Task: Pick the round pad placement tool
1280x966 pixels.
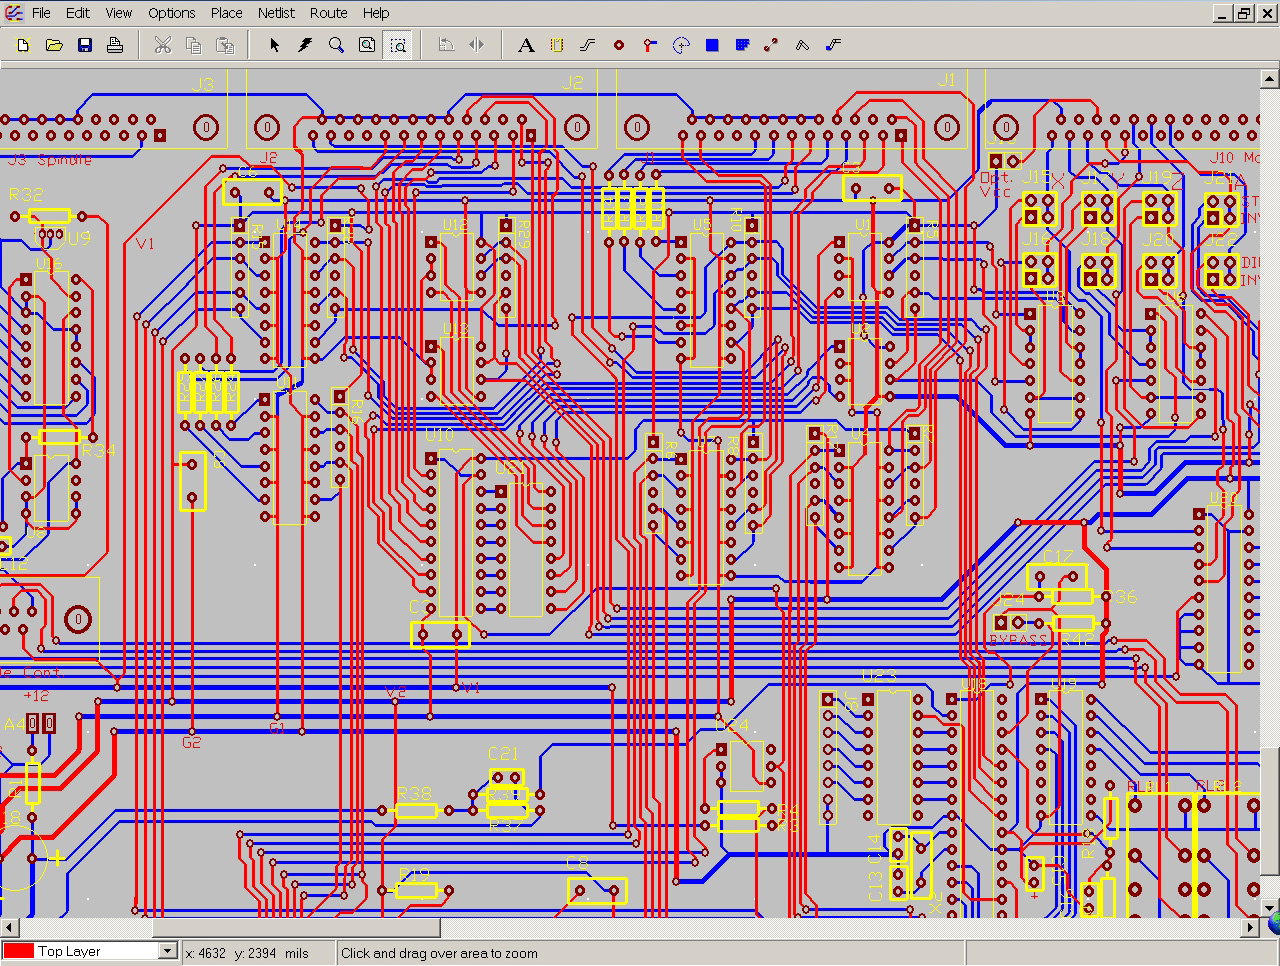Action: click(619, 45)
